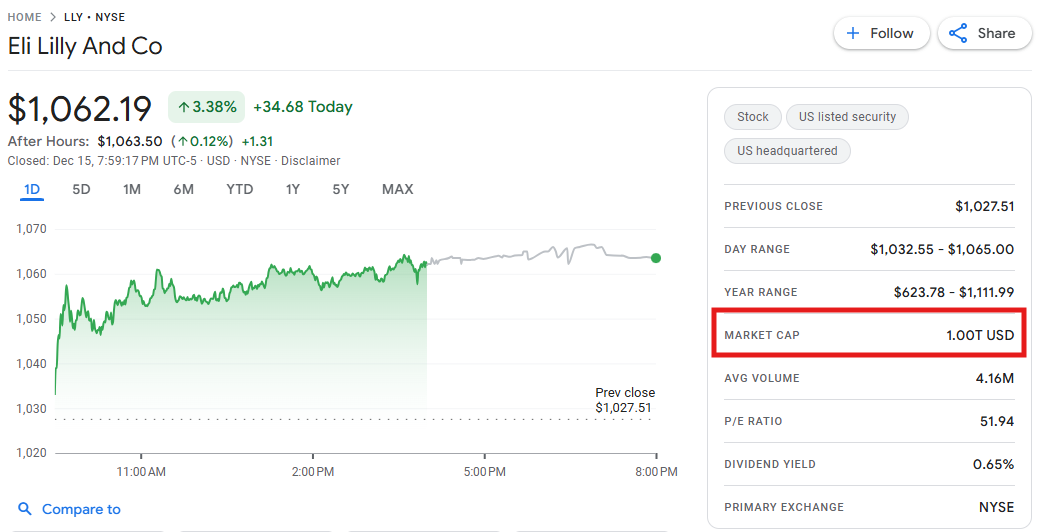The image size is (1038, 532).
Task: Click the Market Cap row
Action: (x=868, y=335)
